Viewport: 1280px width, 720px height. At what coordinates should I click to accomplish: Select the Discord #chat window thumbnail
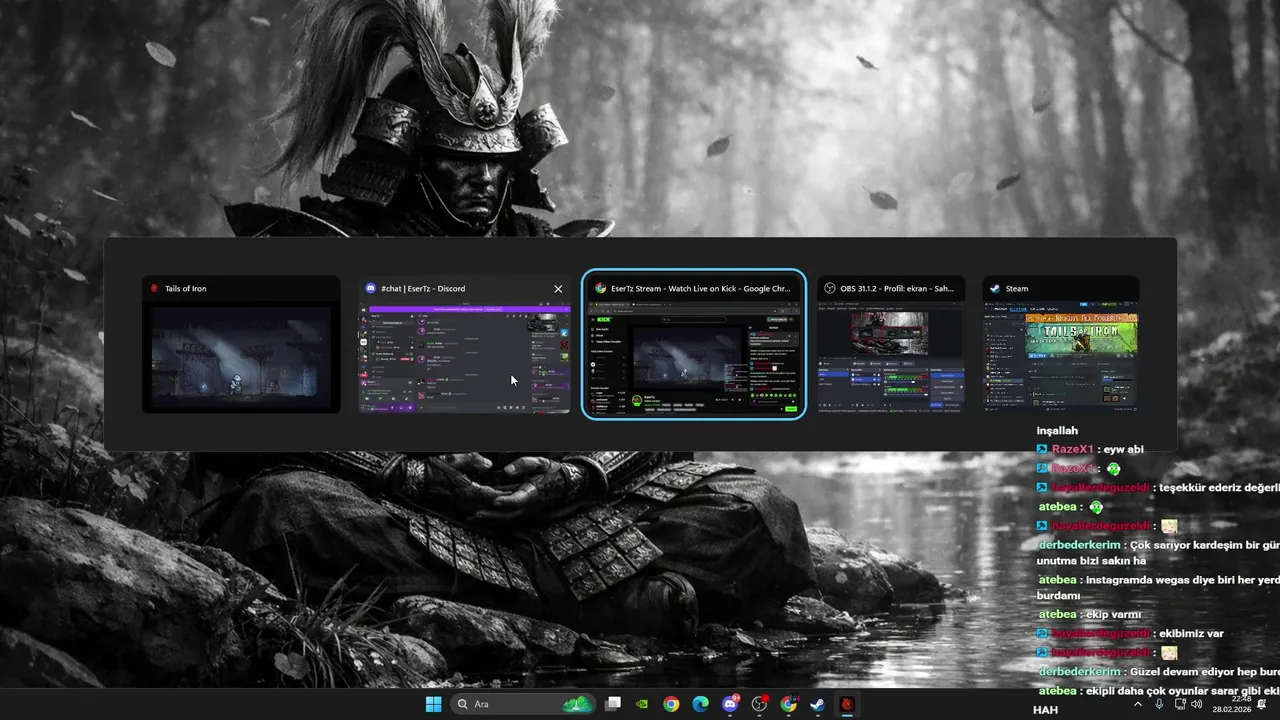pyautogui.click(x=465, y=344)
